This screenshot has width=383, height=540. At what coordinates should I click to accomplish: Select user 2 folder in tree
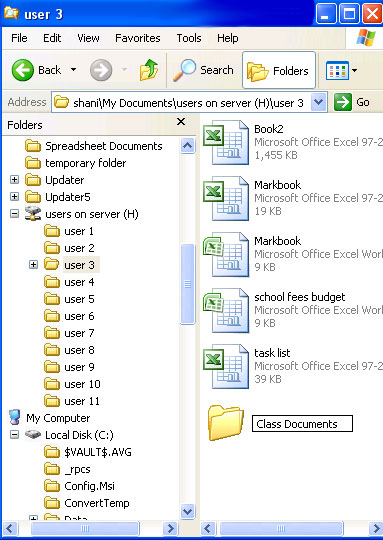click(x=69, y=248)
